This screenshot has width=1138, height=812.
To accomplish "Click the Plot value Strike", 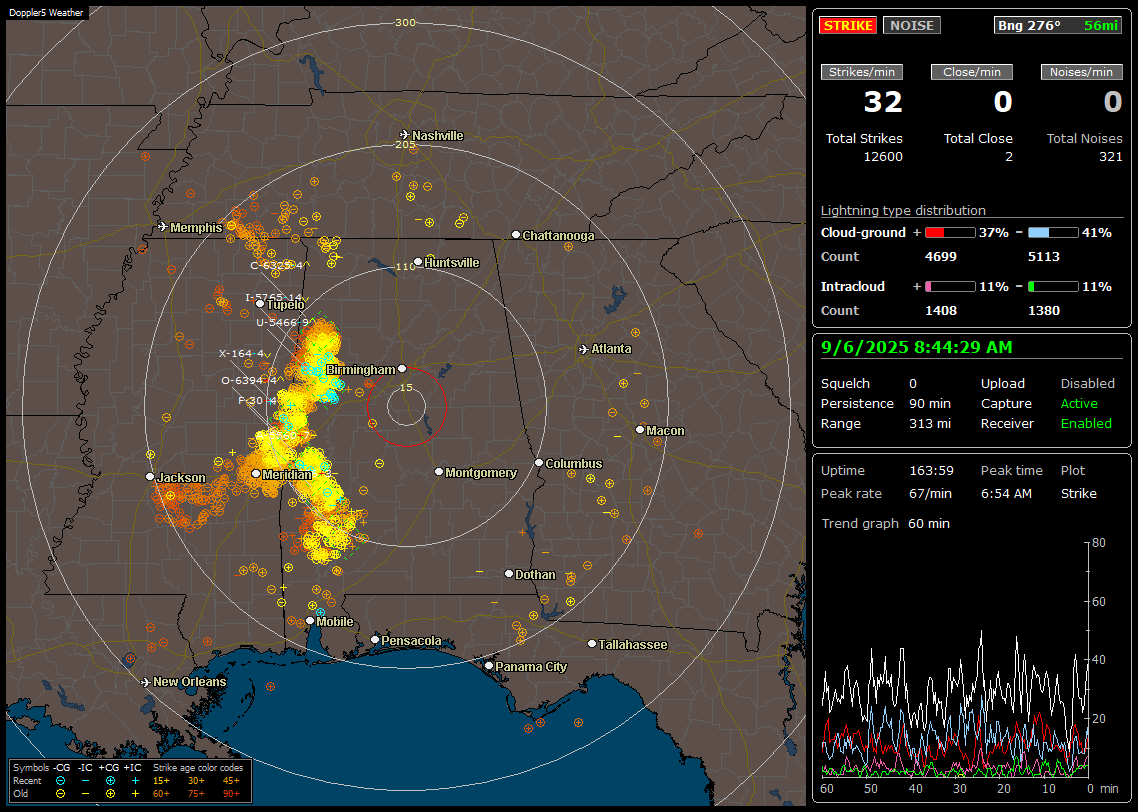I will pos(1078,493).
